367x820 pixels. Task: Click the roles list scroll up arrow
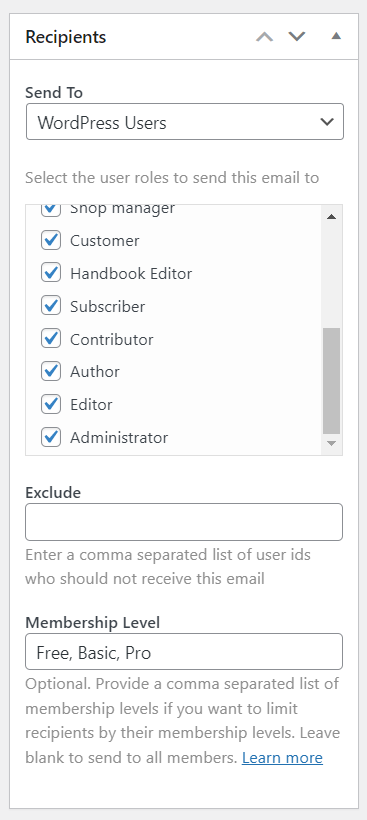pyautogui.click(x=331, y=217)
